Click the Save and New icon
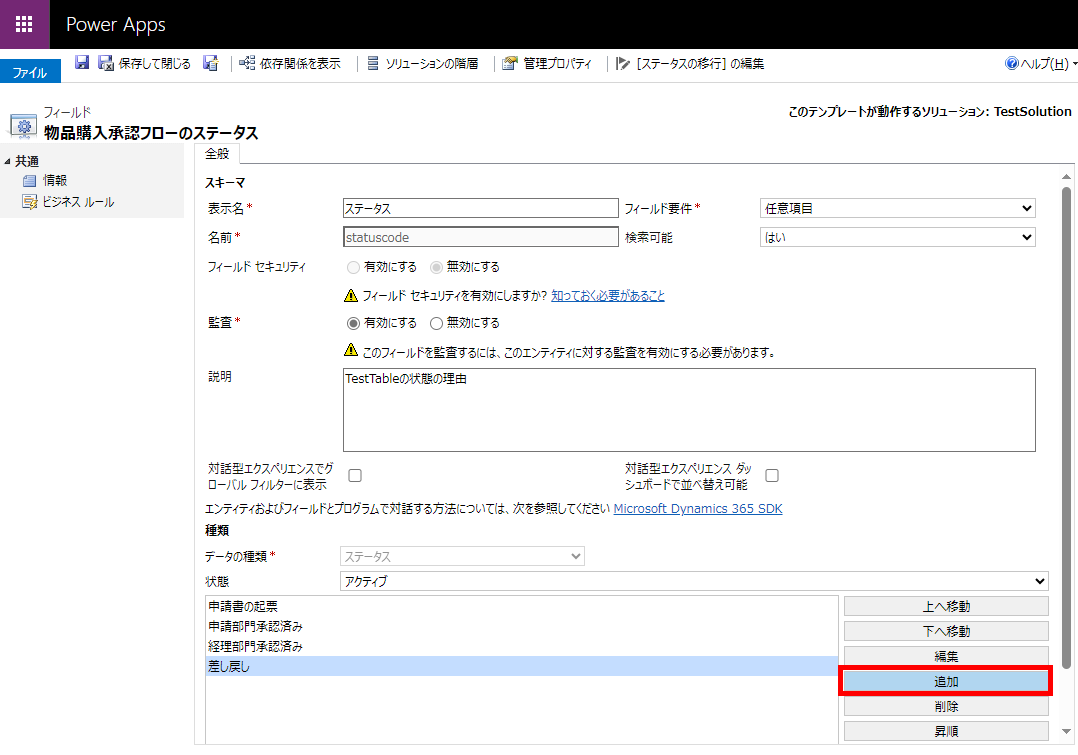 pyautogui.click(x=210, y=63)
